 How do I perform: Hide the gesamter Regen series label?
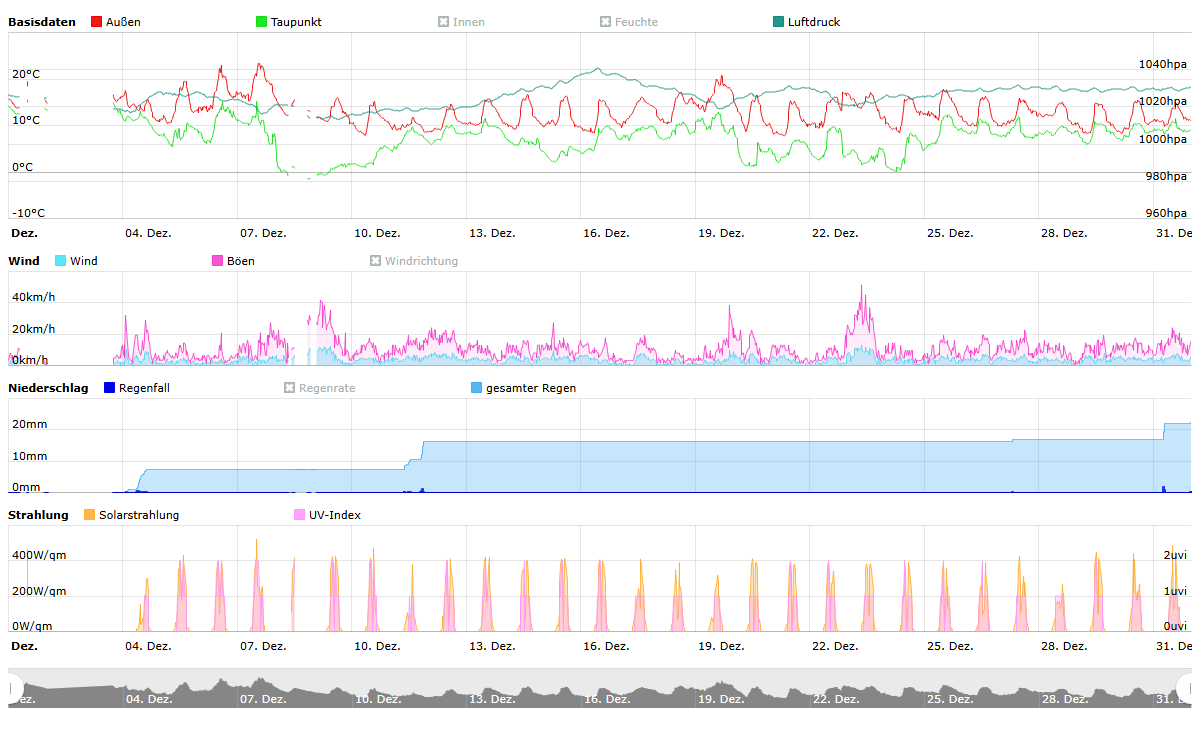click(x=530, y=388)
